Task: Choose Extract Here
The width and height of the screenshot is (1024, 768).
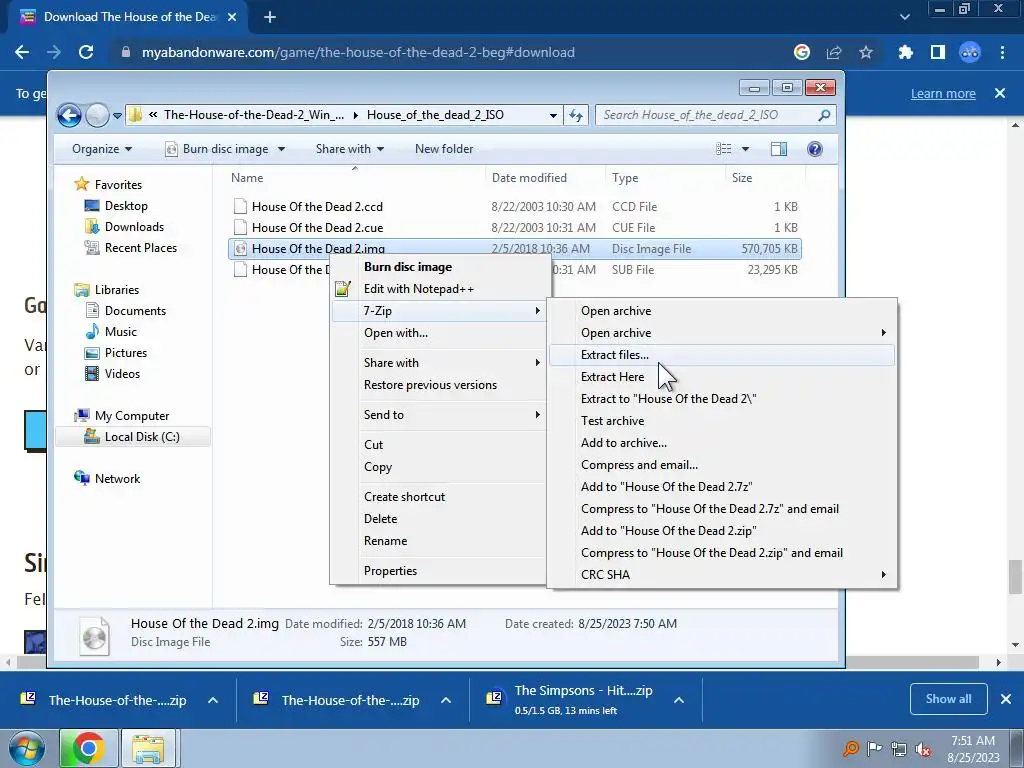Action: tap(722, 377)
